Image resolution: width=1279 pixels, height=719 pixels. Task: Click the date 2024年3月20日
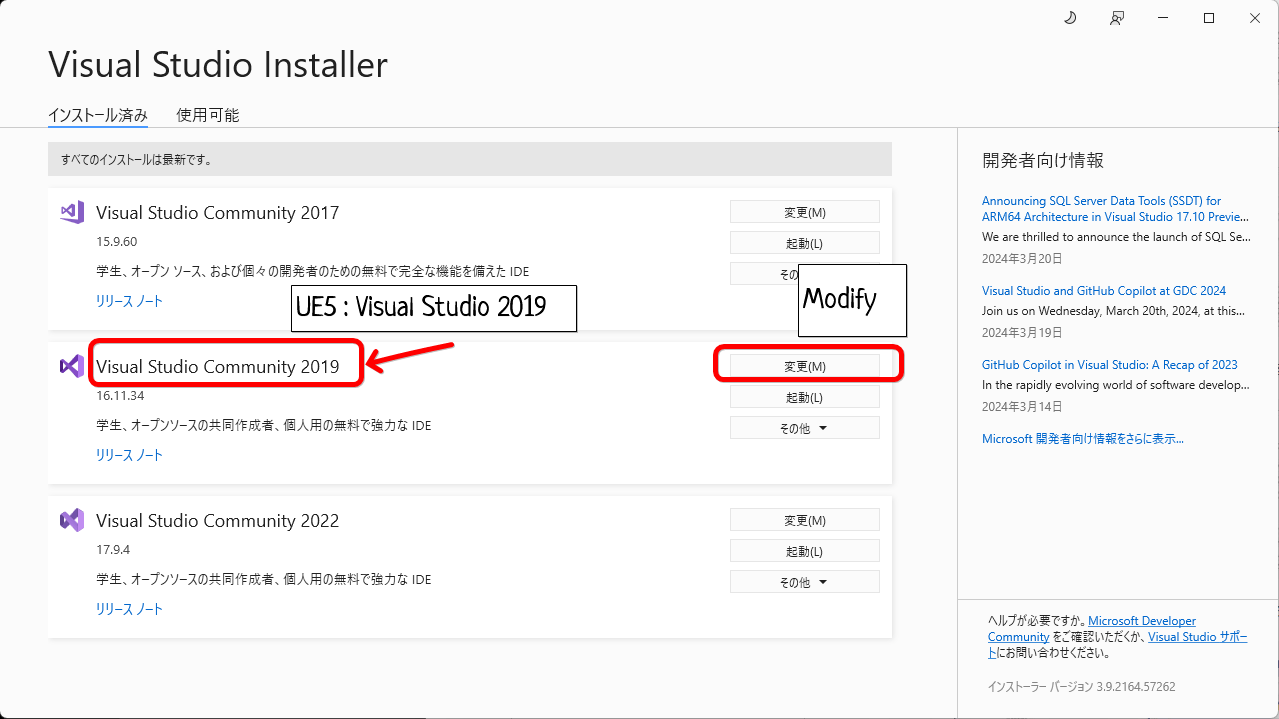(1022, 258)
